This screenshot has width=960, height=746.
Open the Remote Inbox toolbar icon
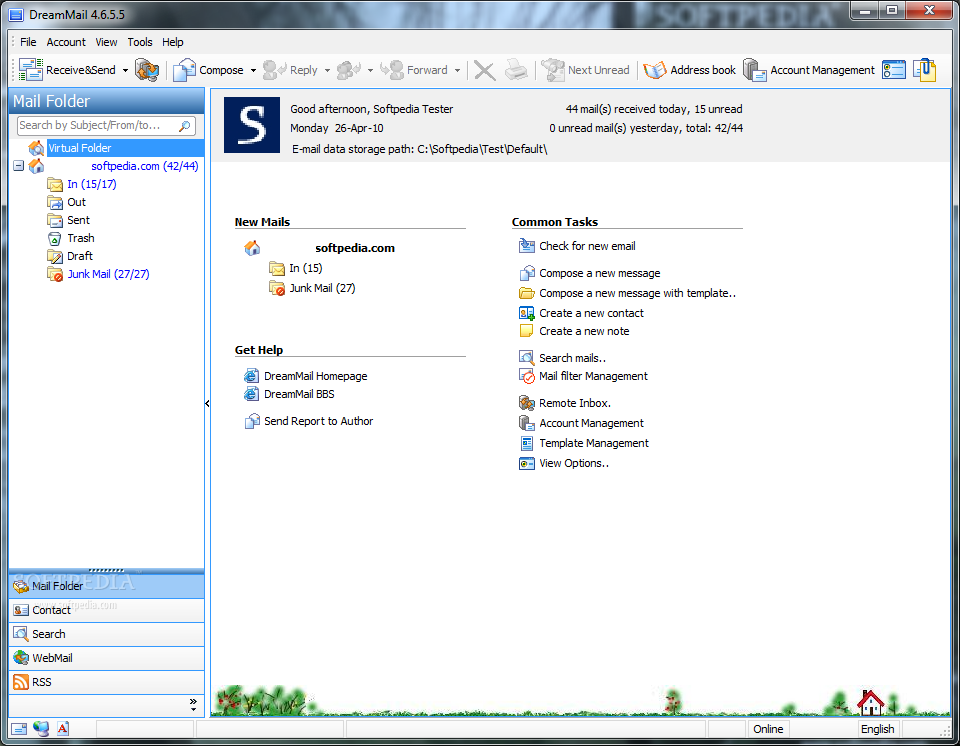click(147, 70)
